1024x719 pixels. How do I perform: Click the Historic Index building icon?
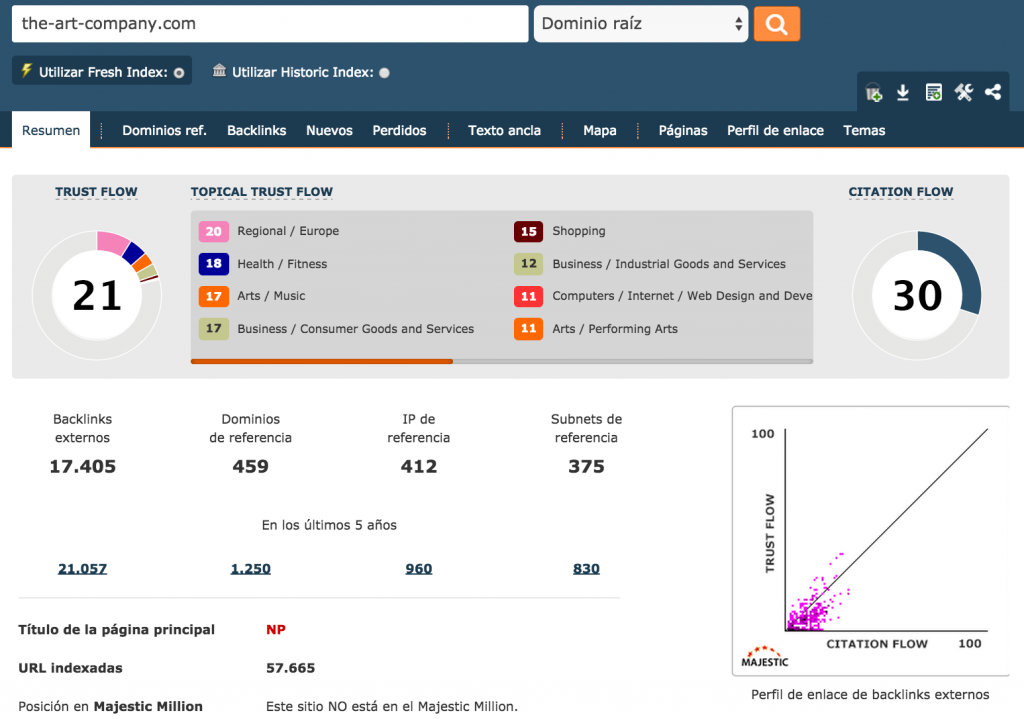(x=220, y=71)
